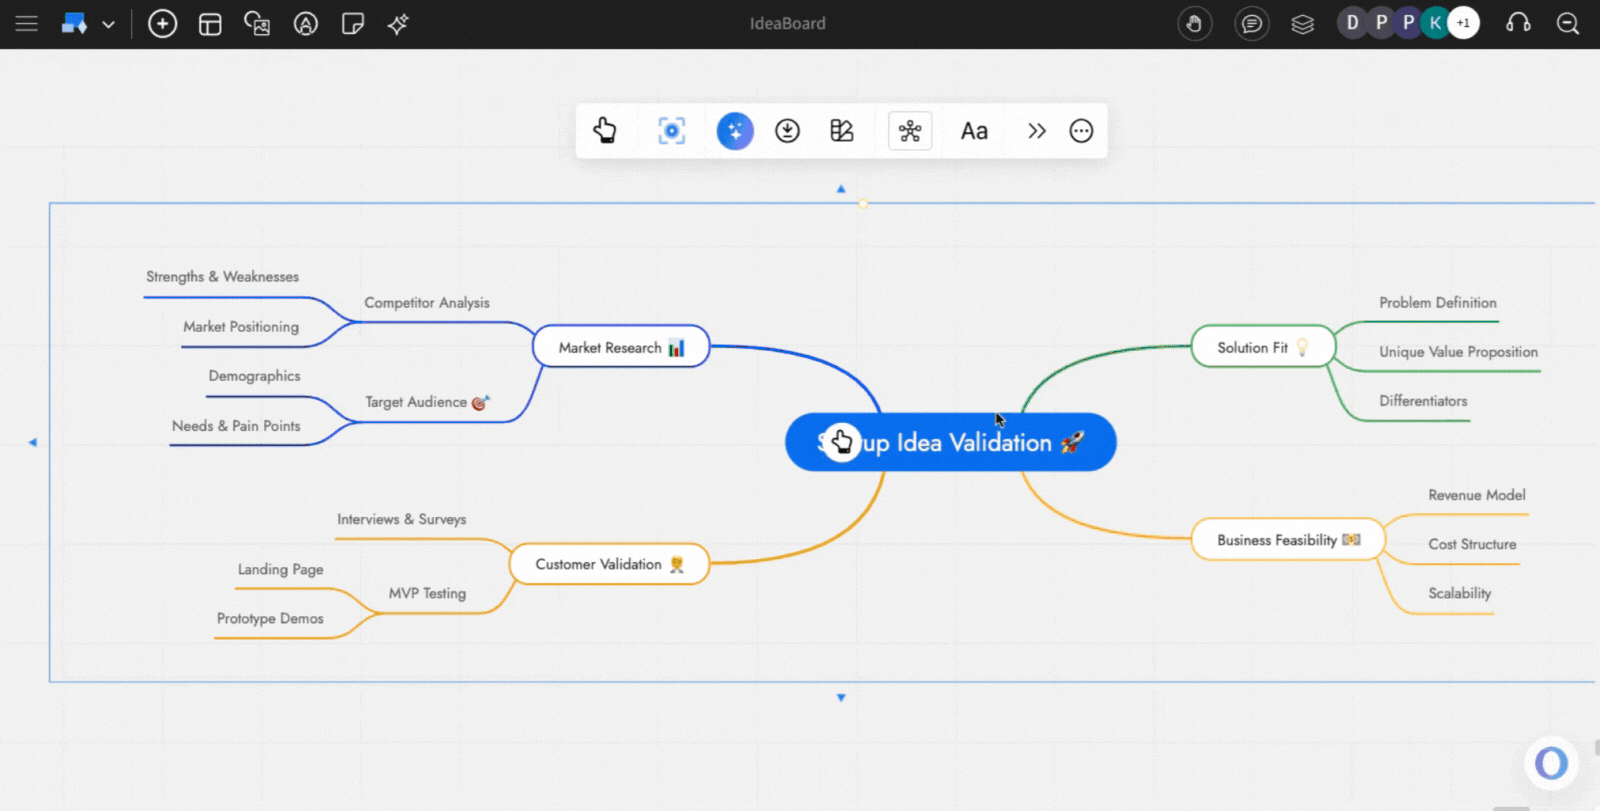This screenshot has width=1600, height=811.
Task: Click Revenue Model text
Action: (1477, 495)
